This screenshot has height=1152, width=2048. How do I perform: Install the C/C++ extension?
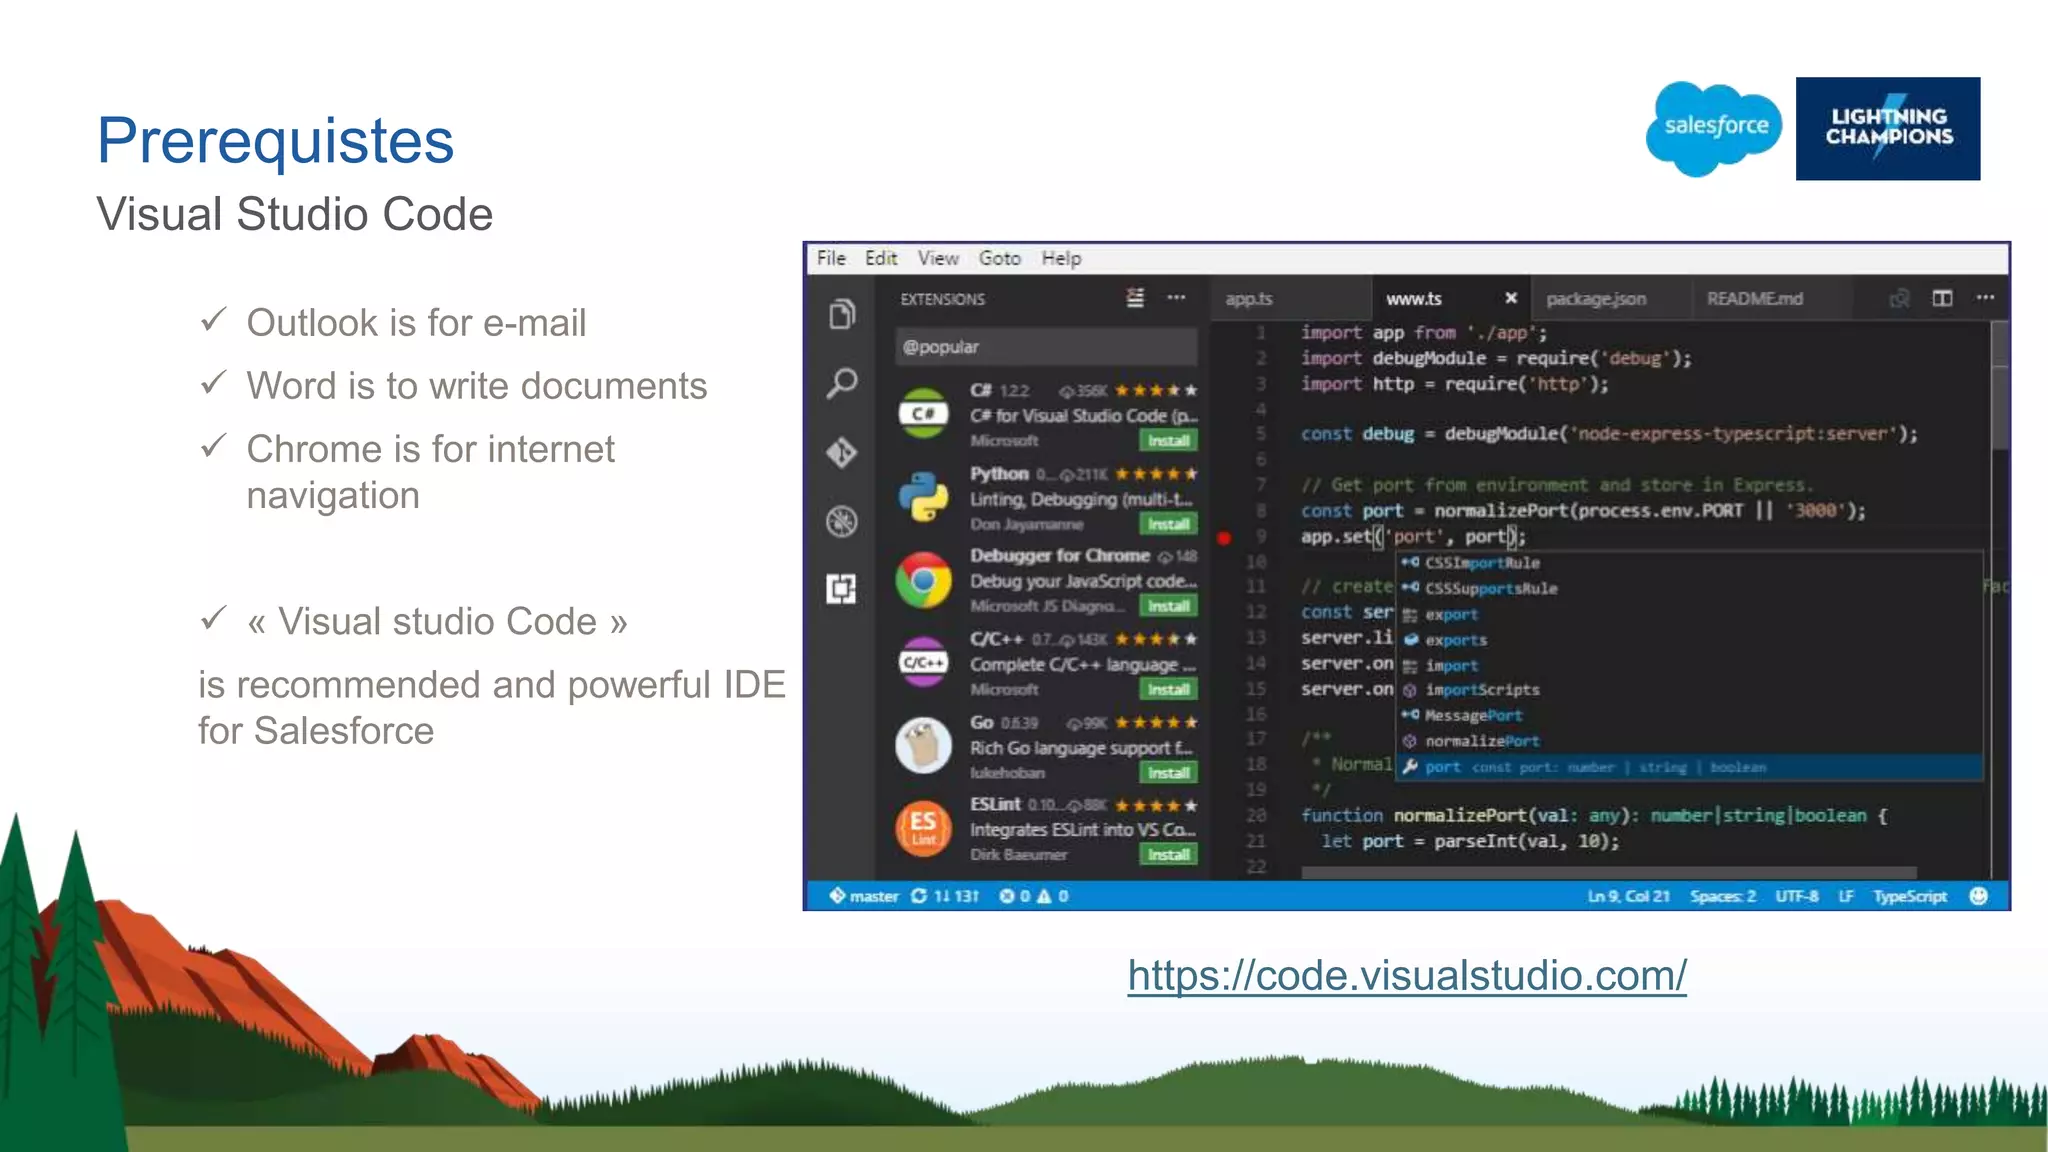pyautogui.click(x=1168, y=690)
